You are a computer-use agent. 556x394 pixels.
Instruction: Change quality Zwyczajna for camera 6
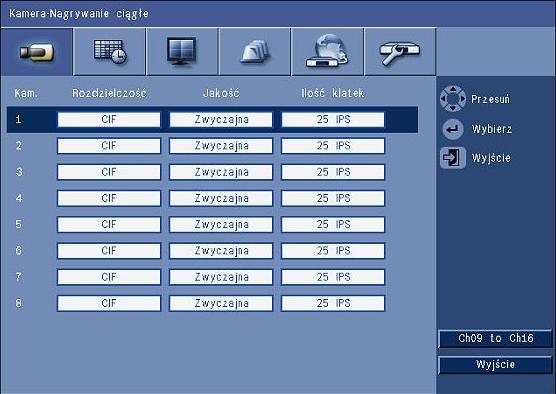point(221,251)
